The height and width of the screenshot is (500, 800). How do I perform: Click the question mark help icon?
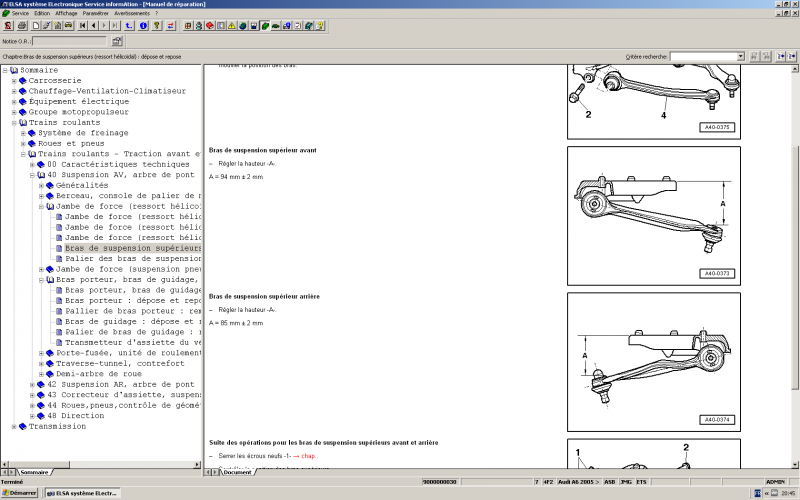(x=157, y=25)
